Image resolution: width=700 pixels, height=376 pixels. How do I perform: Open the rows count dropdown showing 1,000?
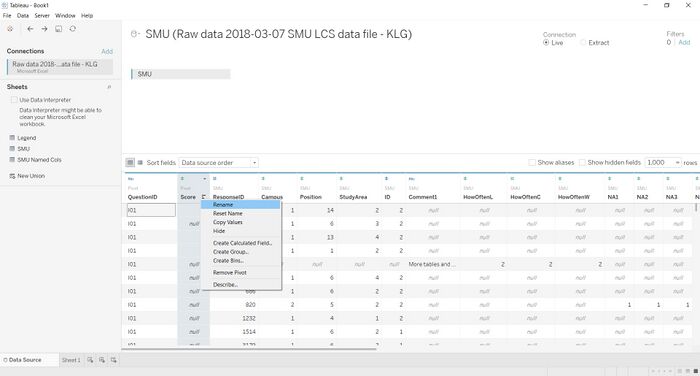click(663, 163)
